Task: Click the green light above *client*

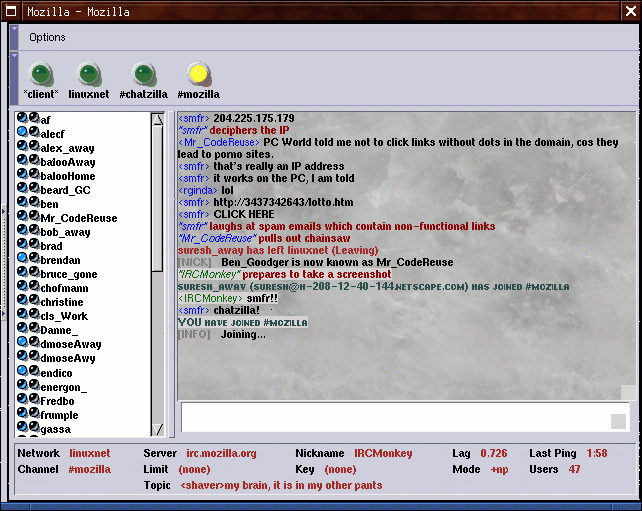Action: click(x=41, y=75)
